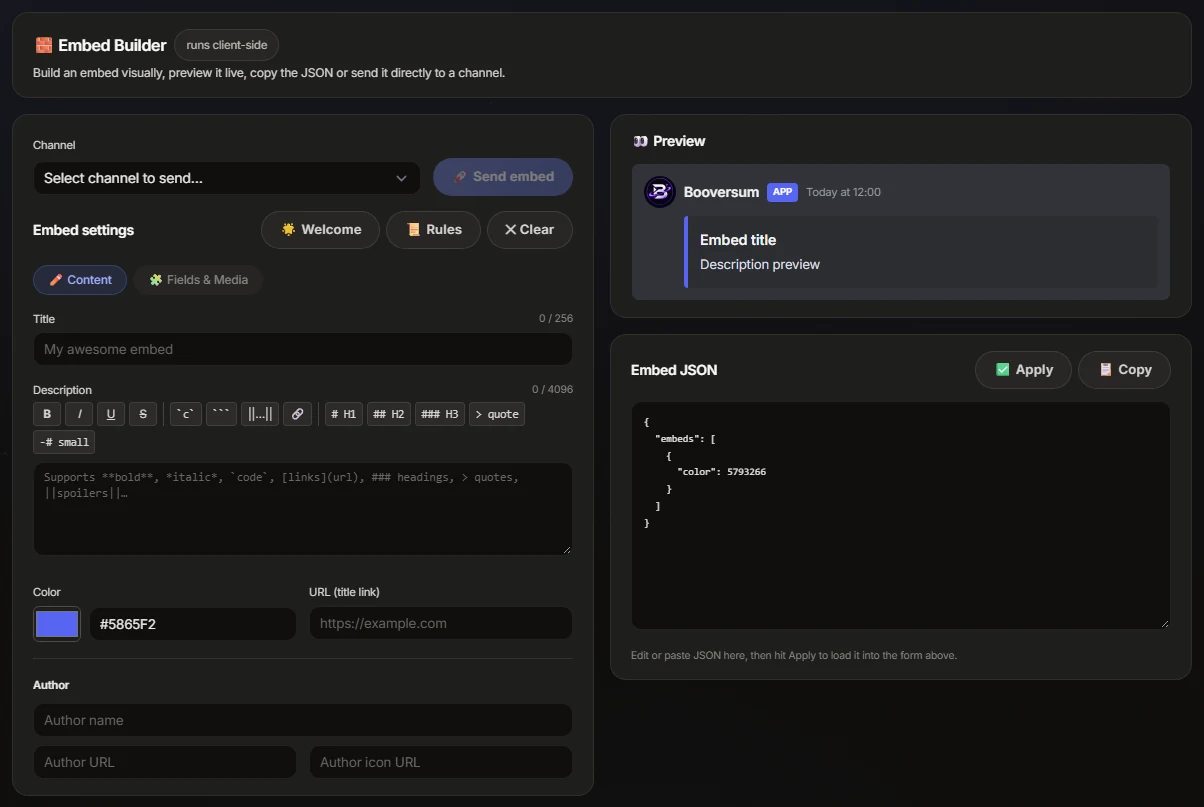Switch to Fields & Media tab
The image size is (1204, 807).
[198, 280]
